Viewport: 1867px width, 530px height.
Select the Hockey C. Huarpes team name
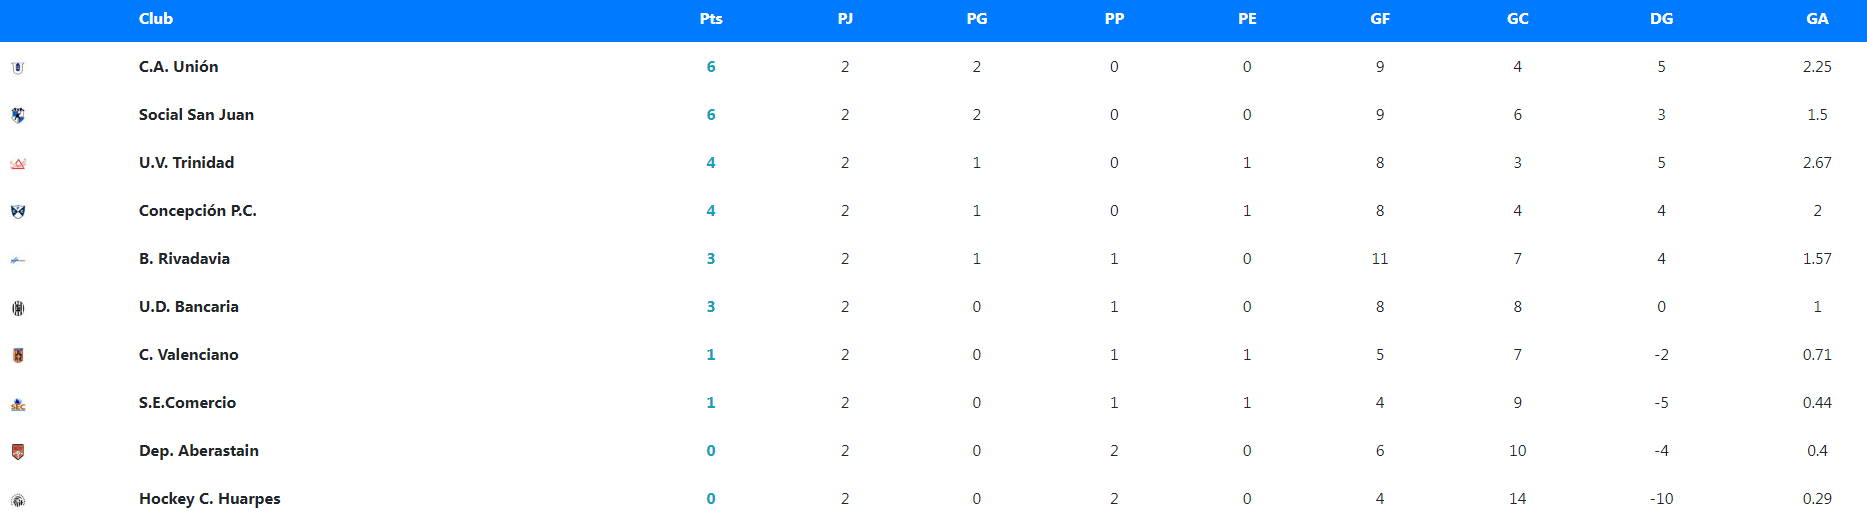click(209, 499)
